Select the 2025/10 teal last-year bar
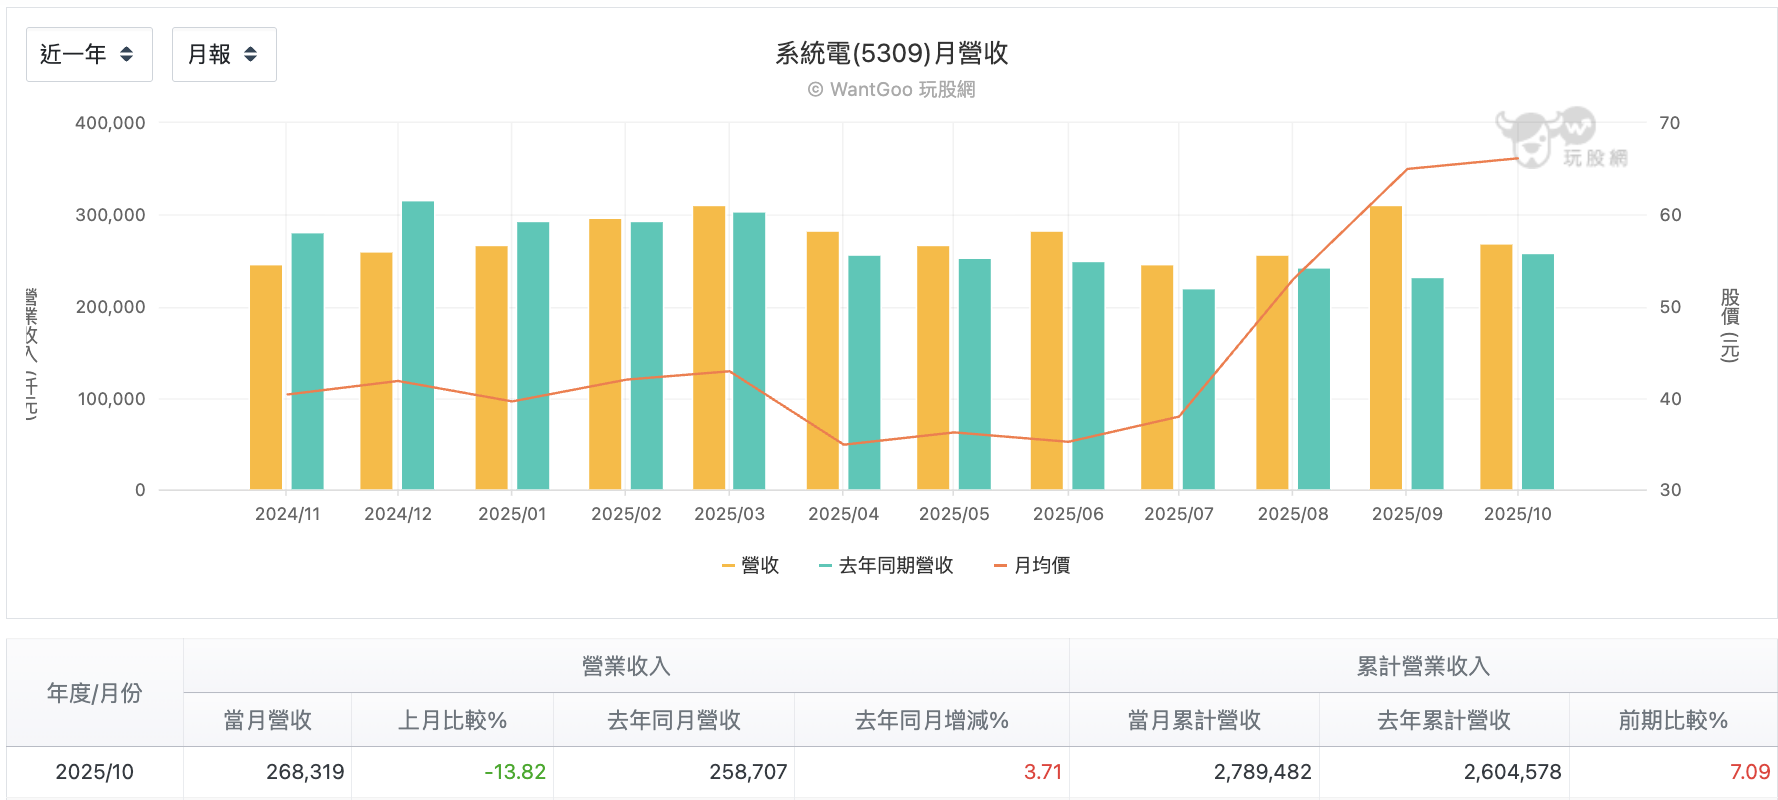Viewport: 1778px width, 800px height. 1538,372
